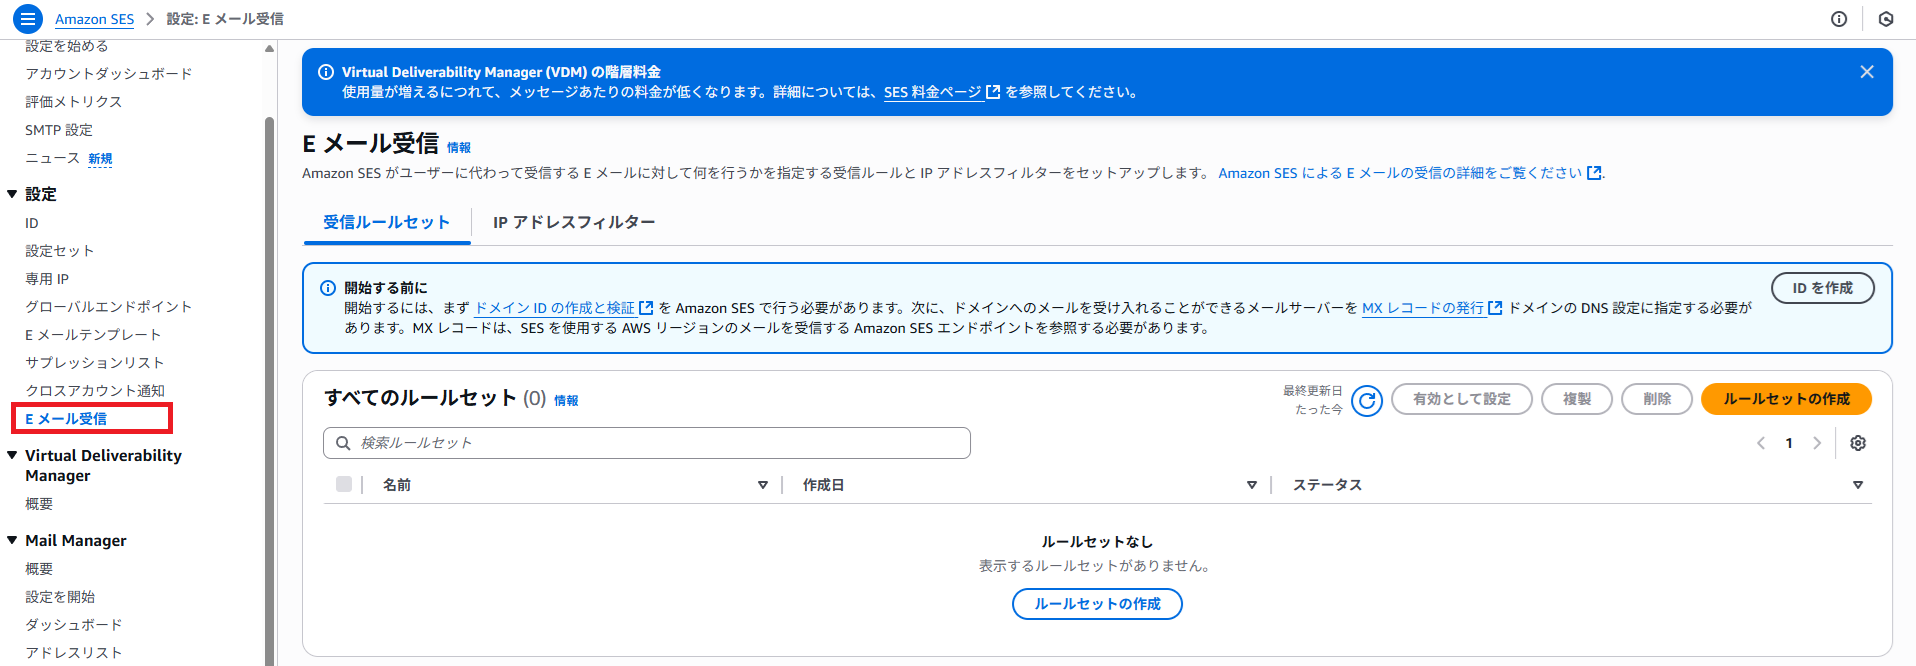This screenshot has width=1916, height=666.
Task: Open E メールテンプレート in sidebar
Action: [93, 335]
